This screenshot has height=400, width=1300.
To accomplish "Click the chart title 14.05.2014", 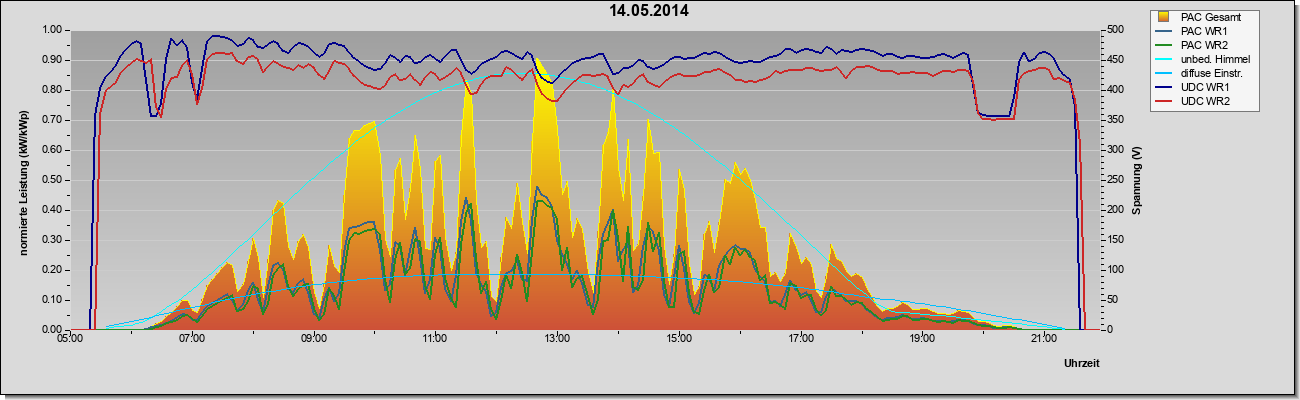I will pos(649,11).
